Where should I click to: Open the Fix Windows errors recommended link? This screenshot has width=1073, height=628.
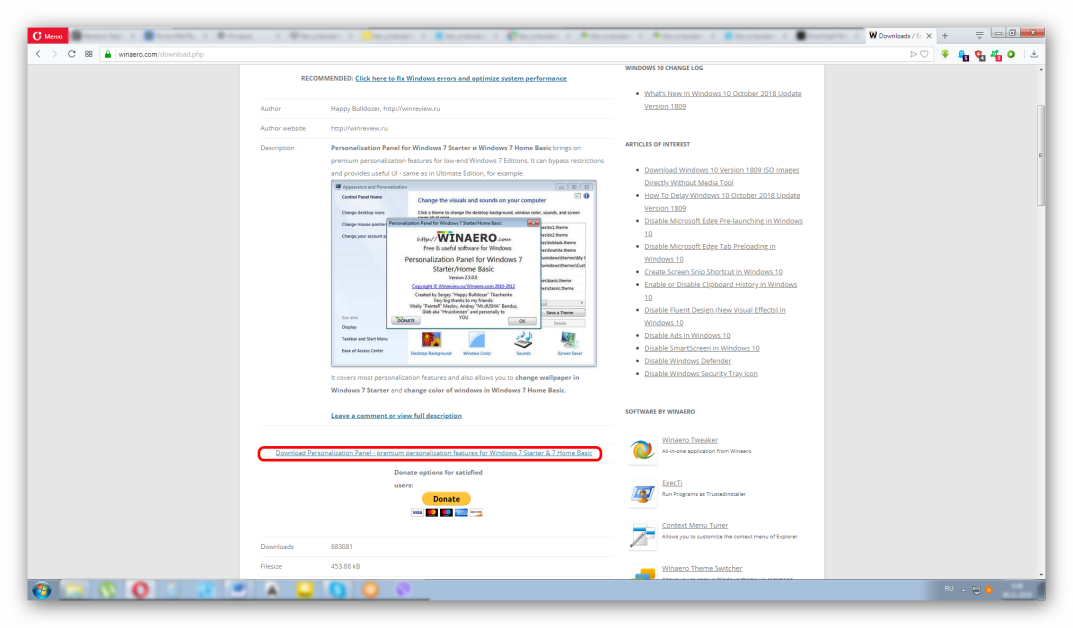click(461, 78)
